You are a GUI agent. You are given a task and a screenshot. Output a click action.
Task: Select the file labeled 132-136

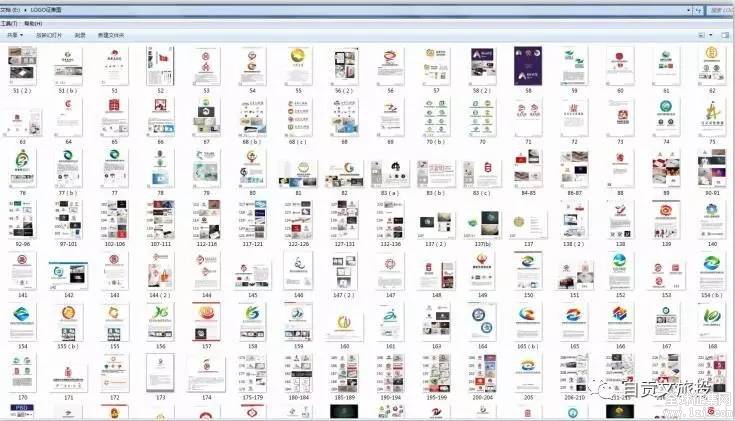click(390, 219)
